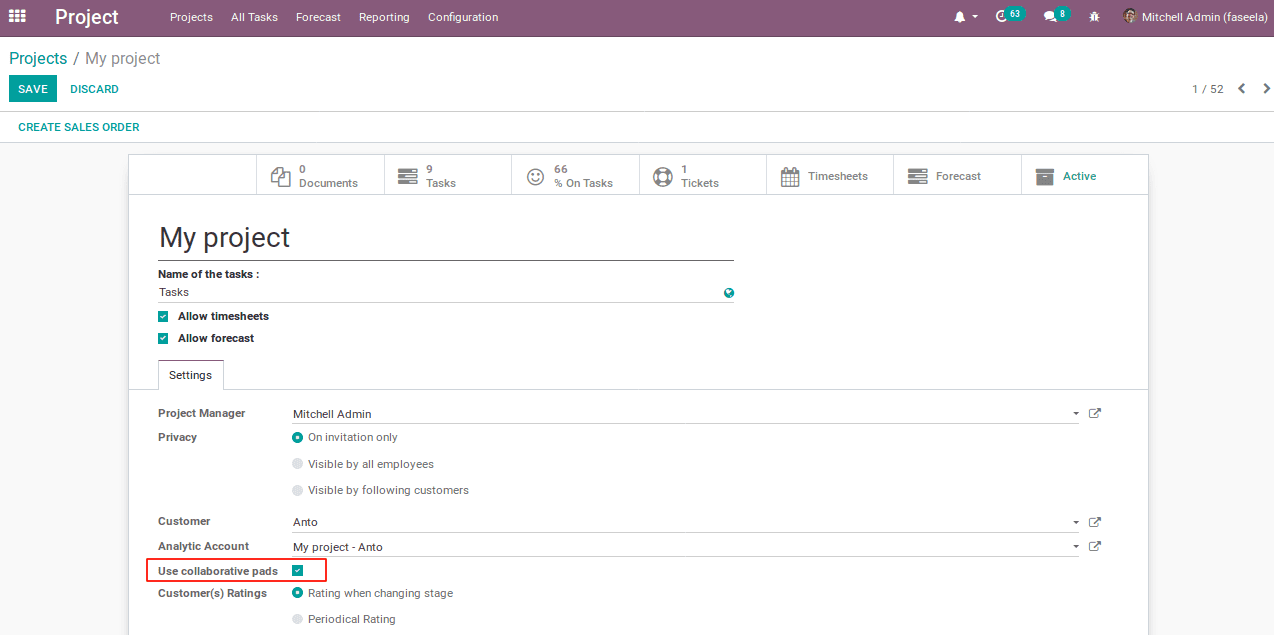The image size is (1274, 635).
Task: Open the apps grid menu icon
Action: tap(17, 17)
